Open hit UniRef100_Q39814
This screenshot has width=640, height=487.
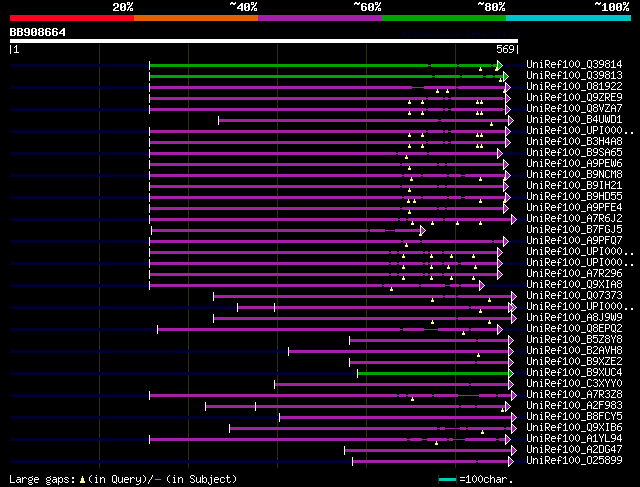574,64
